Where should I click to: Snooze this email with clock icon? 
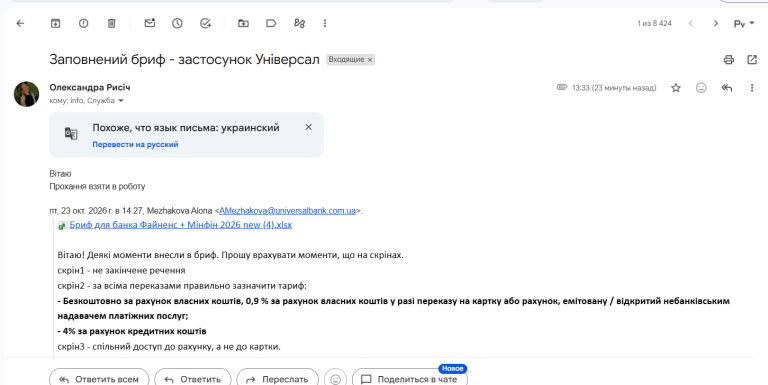[x=177, y=23]
